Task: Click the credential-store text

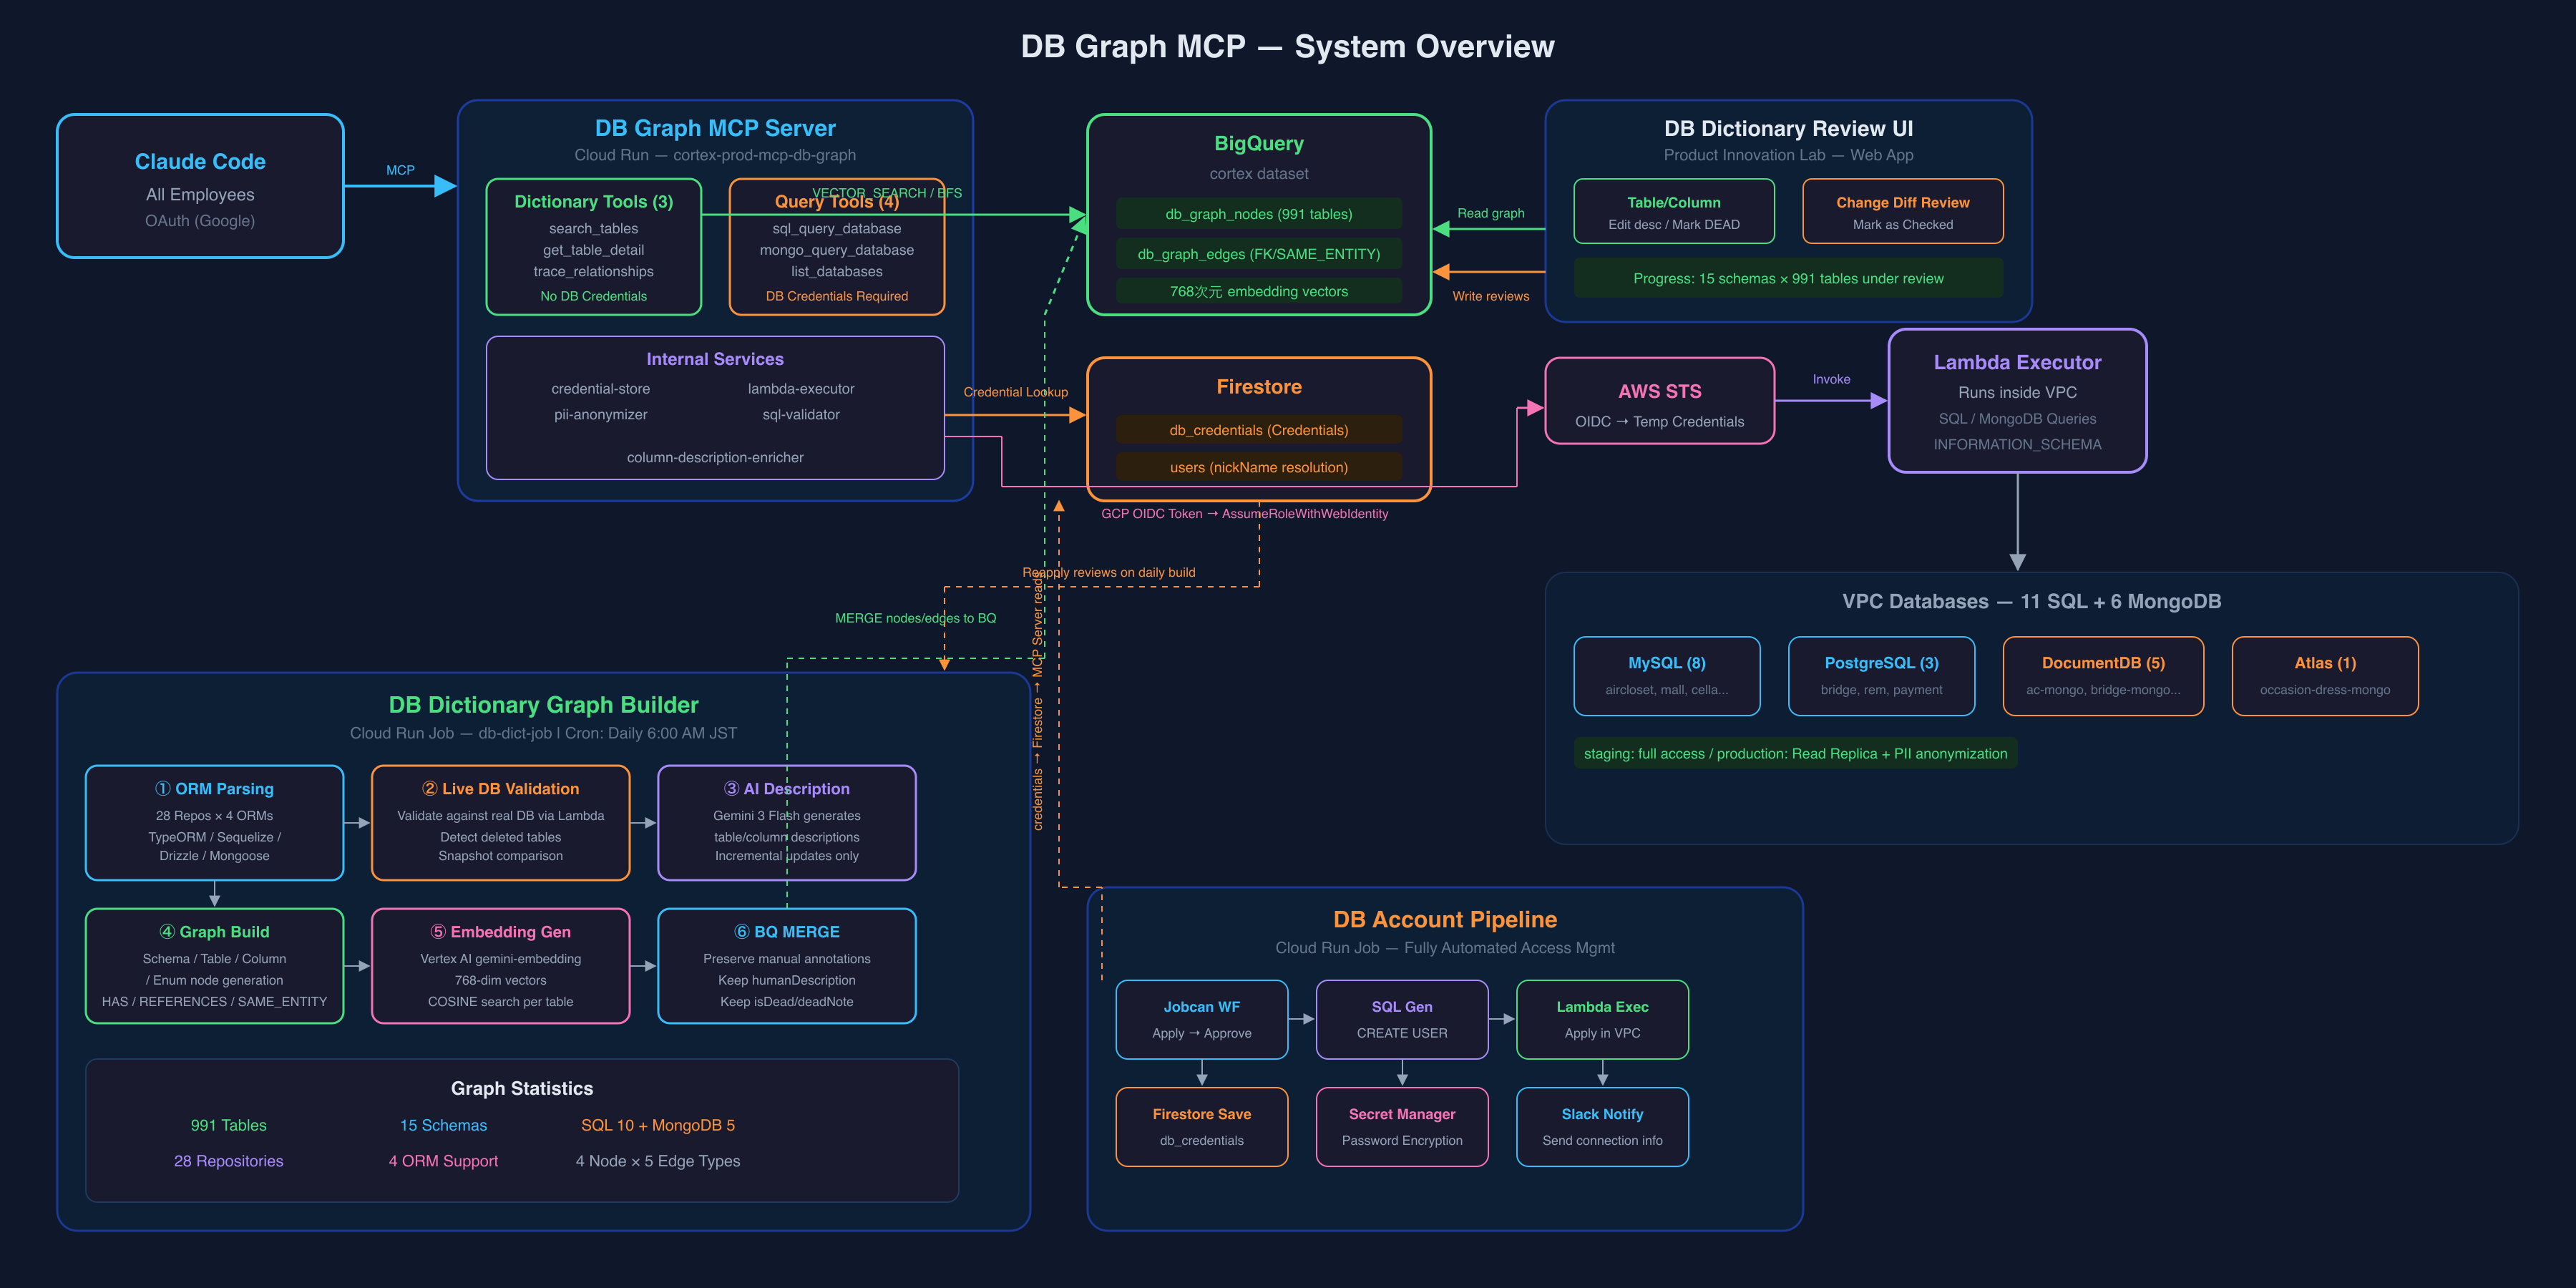Action: click(x=600, y=388)
